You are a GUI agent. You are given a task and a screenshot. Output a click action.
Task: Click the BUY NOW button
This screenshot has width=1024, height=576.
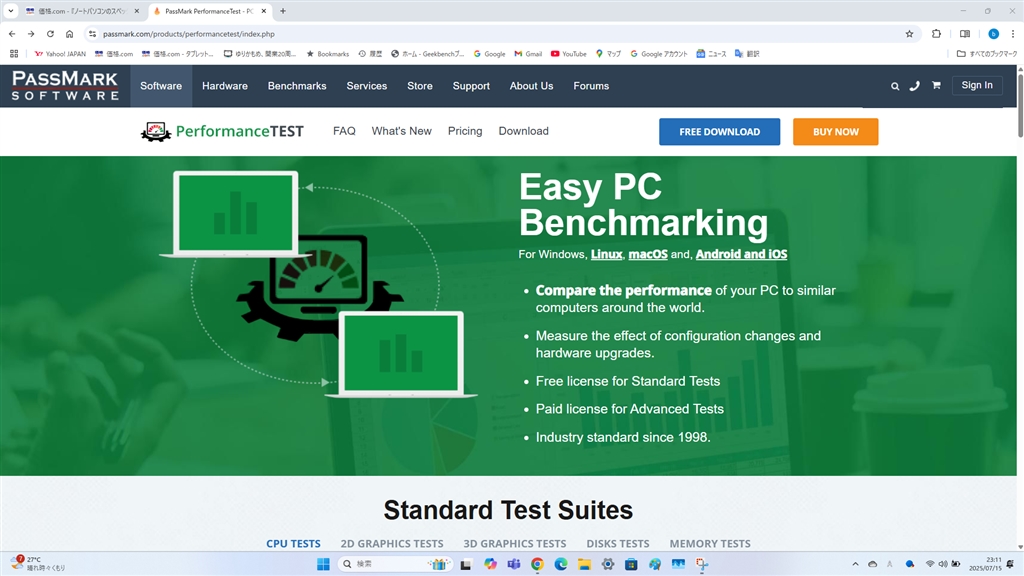836,132
